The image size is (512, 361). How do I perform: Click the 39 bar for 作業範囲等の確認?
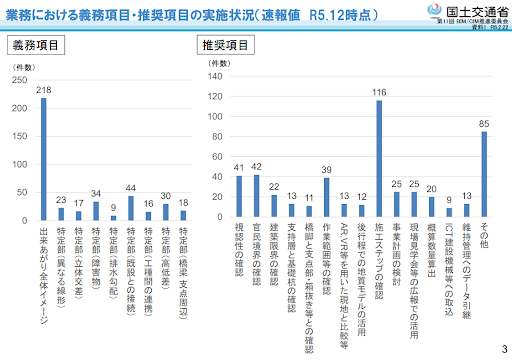(x=326, y=197)
